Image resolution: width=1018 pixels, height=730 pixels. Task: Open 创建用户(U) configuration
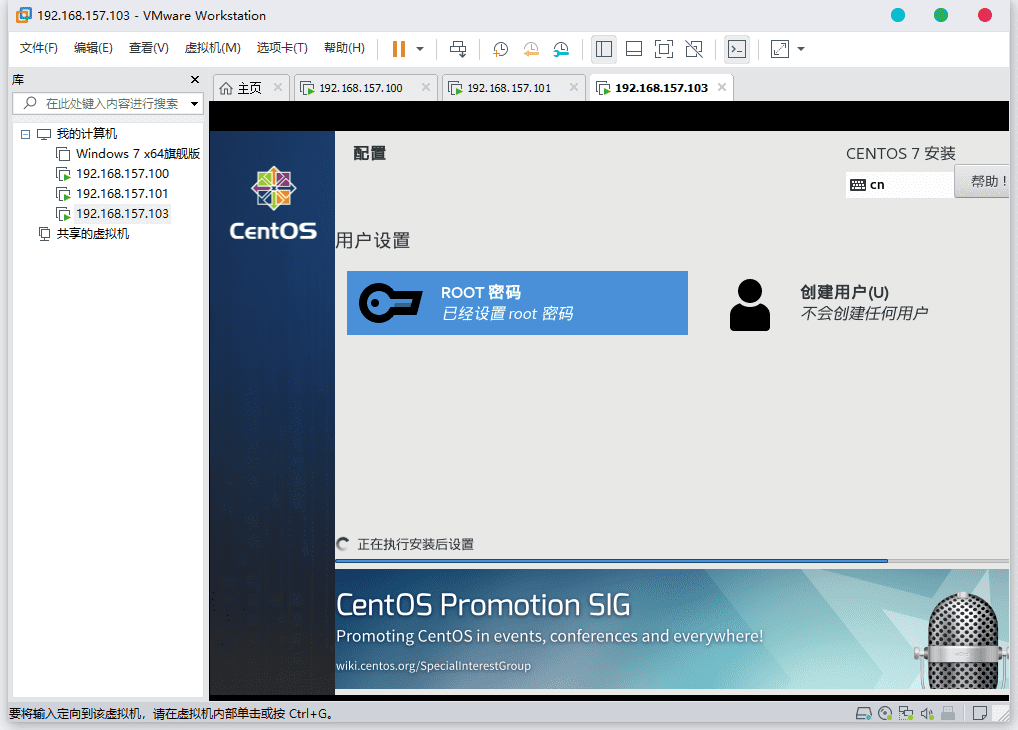click(x=843, y=303)
